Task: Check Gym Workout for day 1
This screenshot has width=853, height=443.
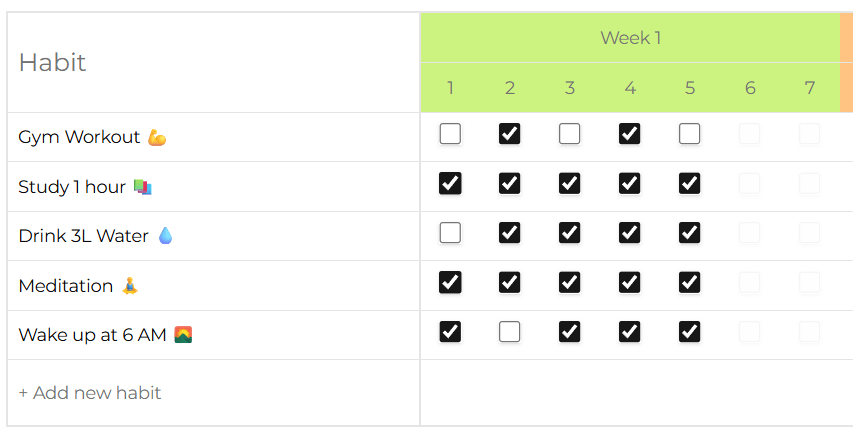Action: [x=450, y=134]
